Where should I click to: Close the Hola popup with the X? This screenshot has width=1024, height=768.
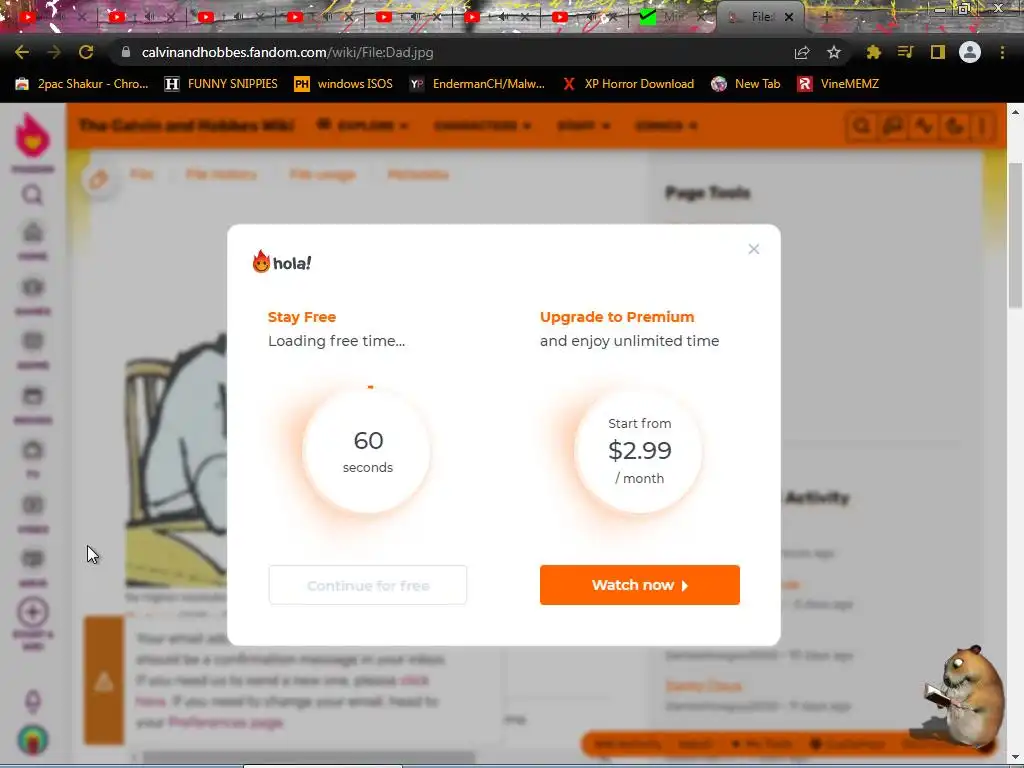(754, 249)
